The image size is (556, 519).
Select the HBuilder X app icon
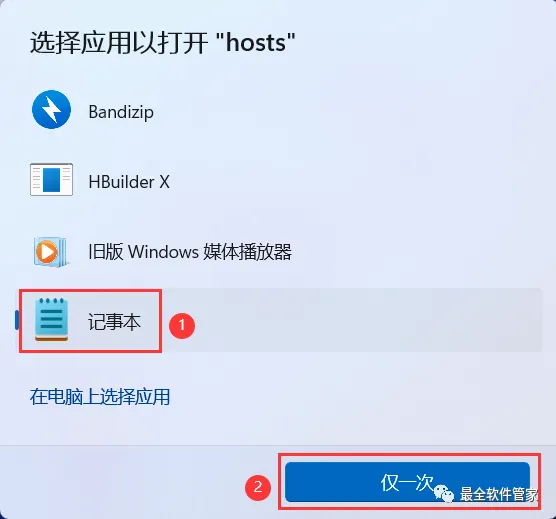(51, 179)
